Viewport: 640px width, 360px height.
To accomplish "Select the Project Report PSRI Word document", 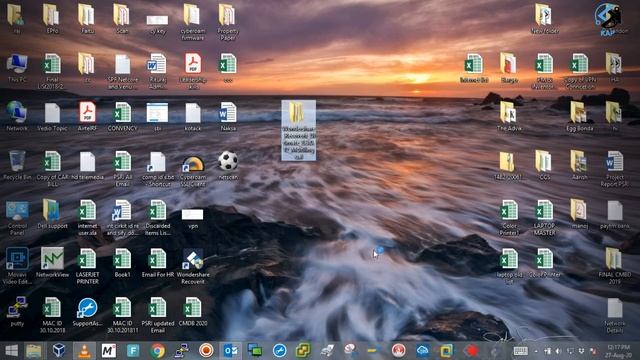I will pyautogui.click(x=615, y=169).
